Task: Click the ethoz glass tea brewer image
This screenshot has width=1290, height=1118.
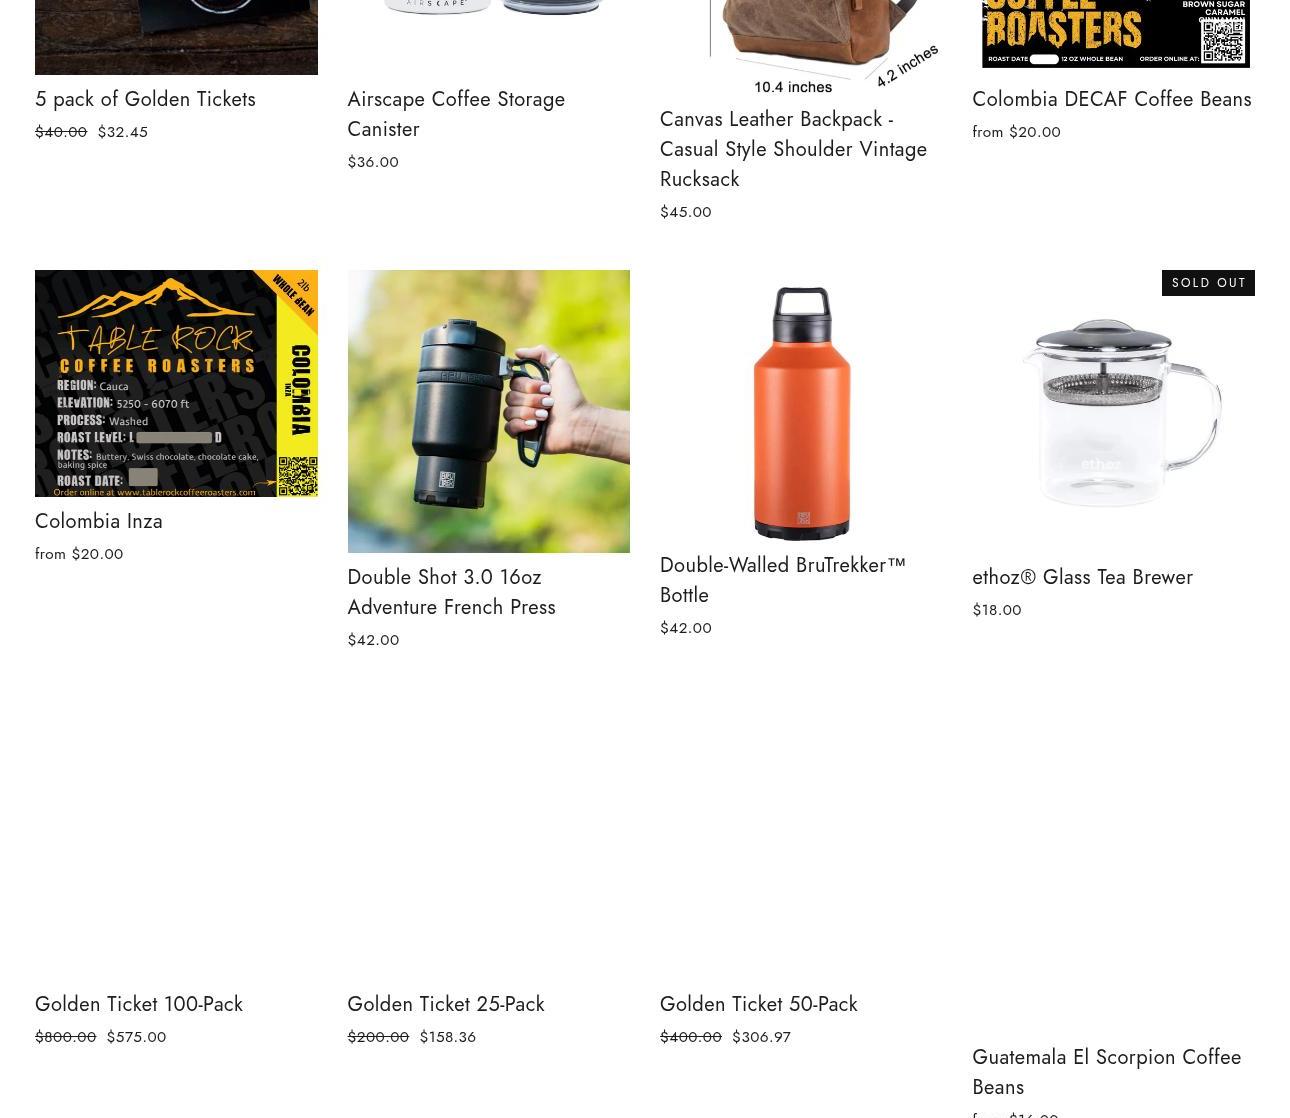Action: coord(1113,411)
